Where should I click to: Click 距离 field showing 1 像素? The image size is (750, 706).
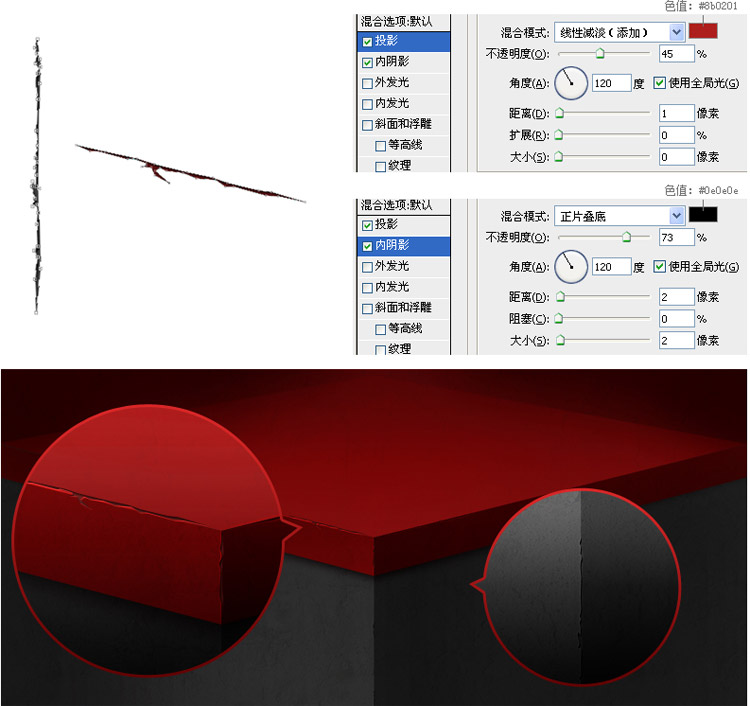[x=676, y=113]
